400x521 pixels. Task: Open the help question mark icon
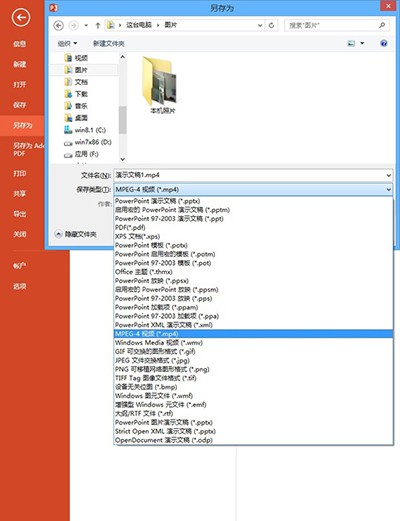click(x=384, y=43)
